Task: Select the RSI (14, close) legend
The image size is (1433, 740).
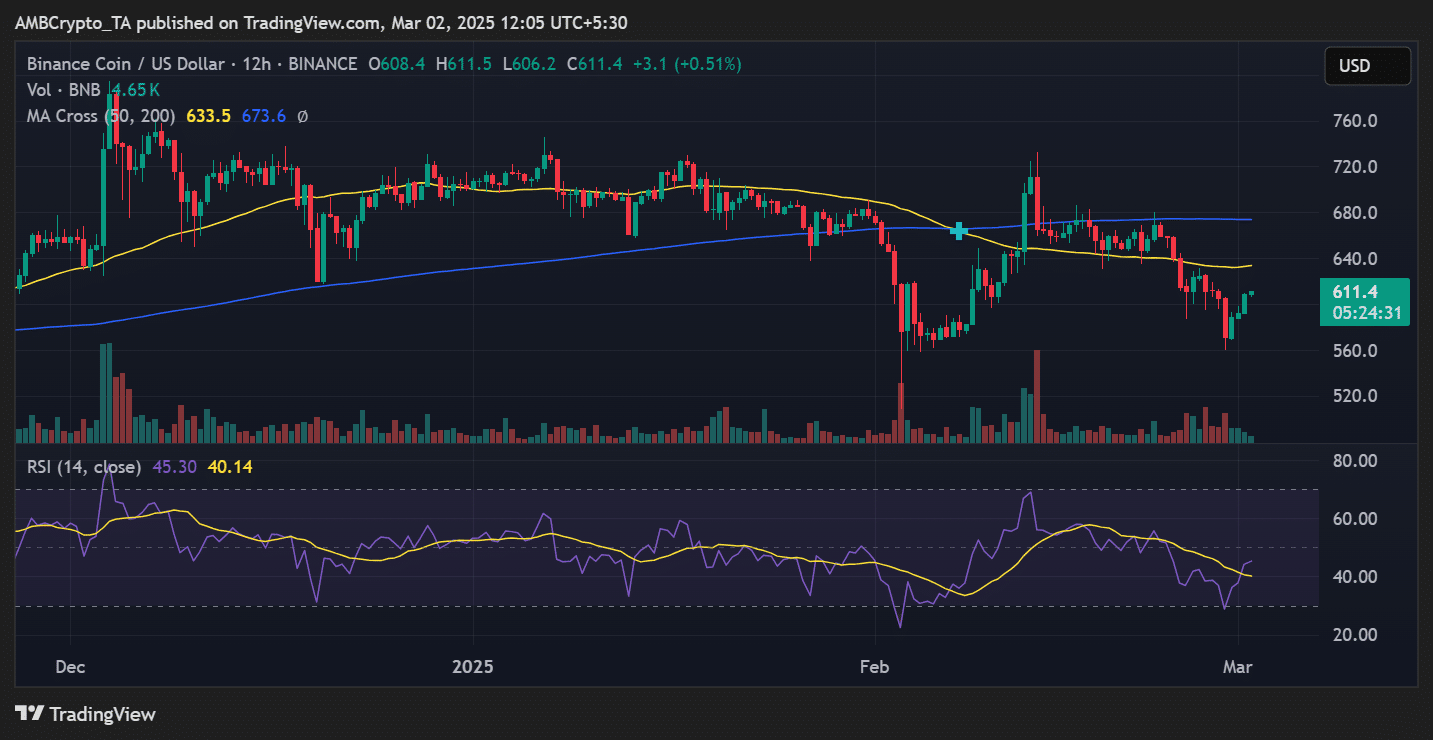Action: [83, 466]
